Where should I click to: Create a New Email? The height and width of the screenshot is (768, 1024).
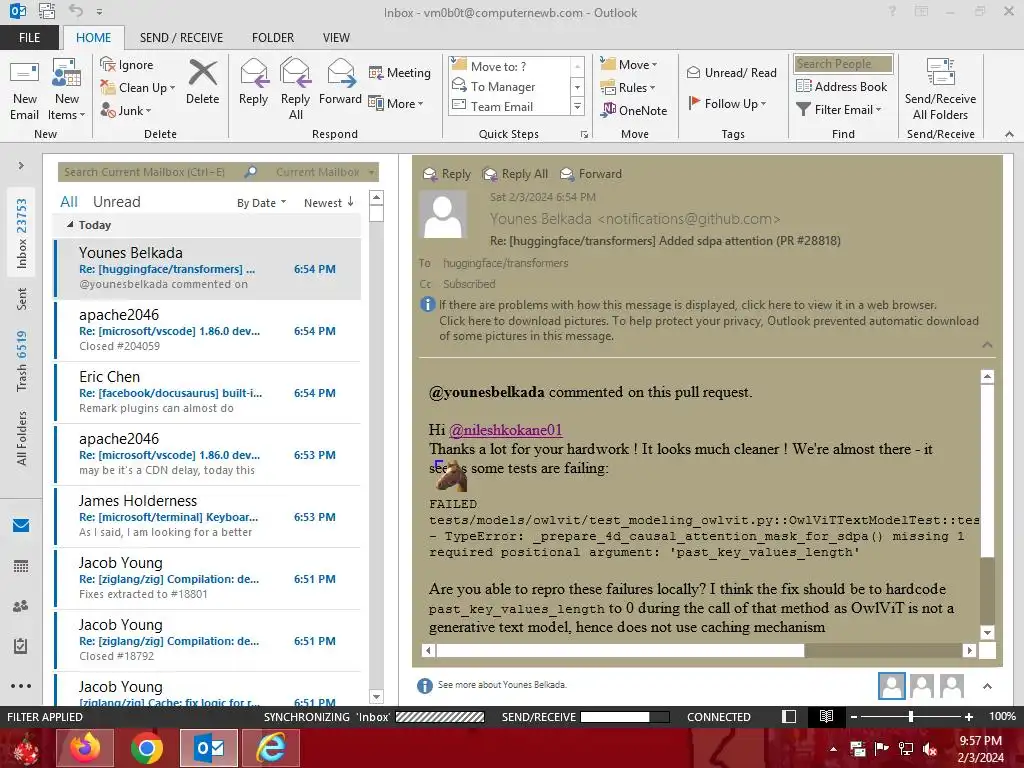pyautogui.click(x=24, y=89)
